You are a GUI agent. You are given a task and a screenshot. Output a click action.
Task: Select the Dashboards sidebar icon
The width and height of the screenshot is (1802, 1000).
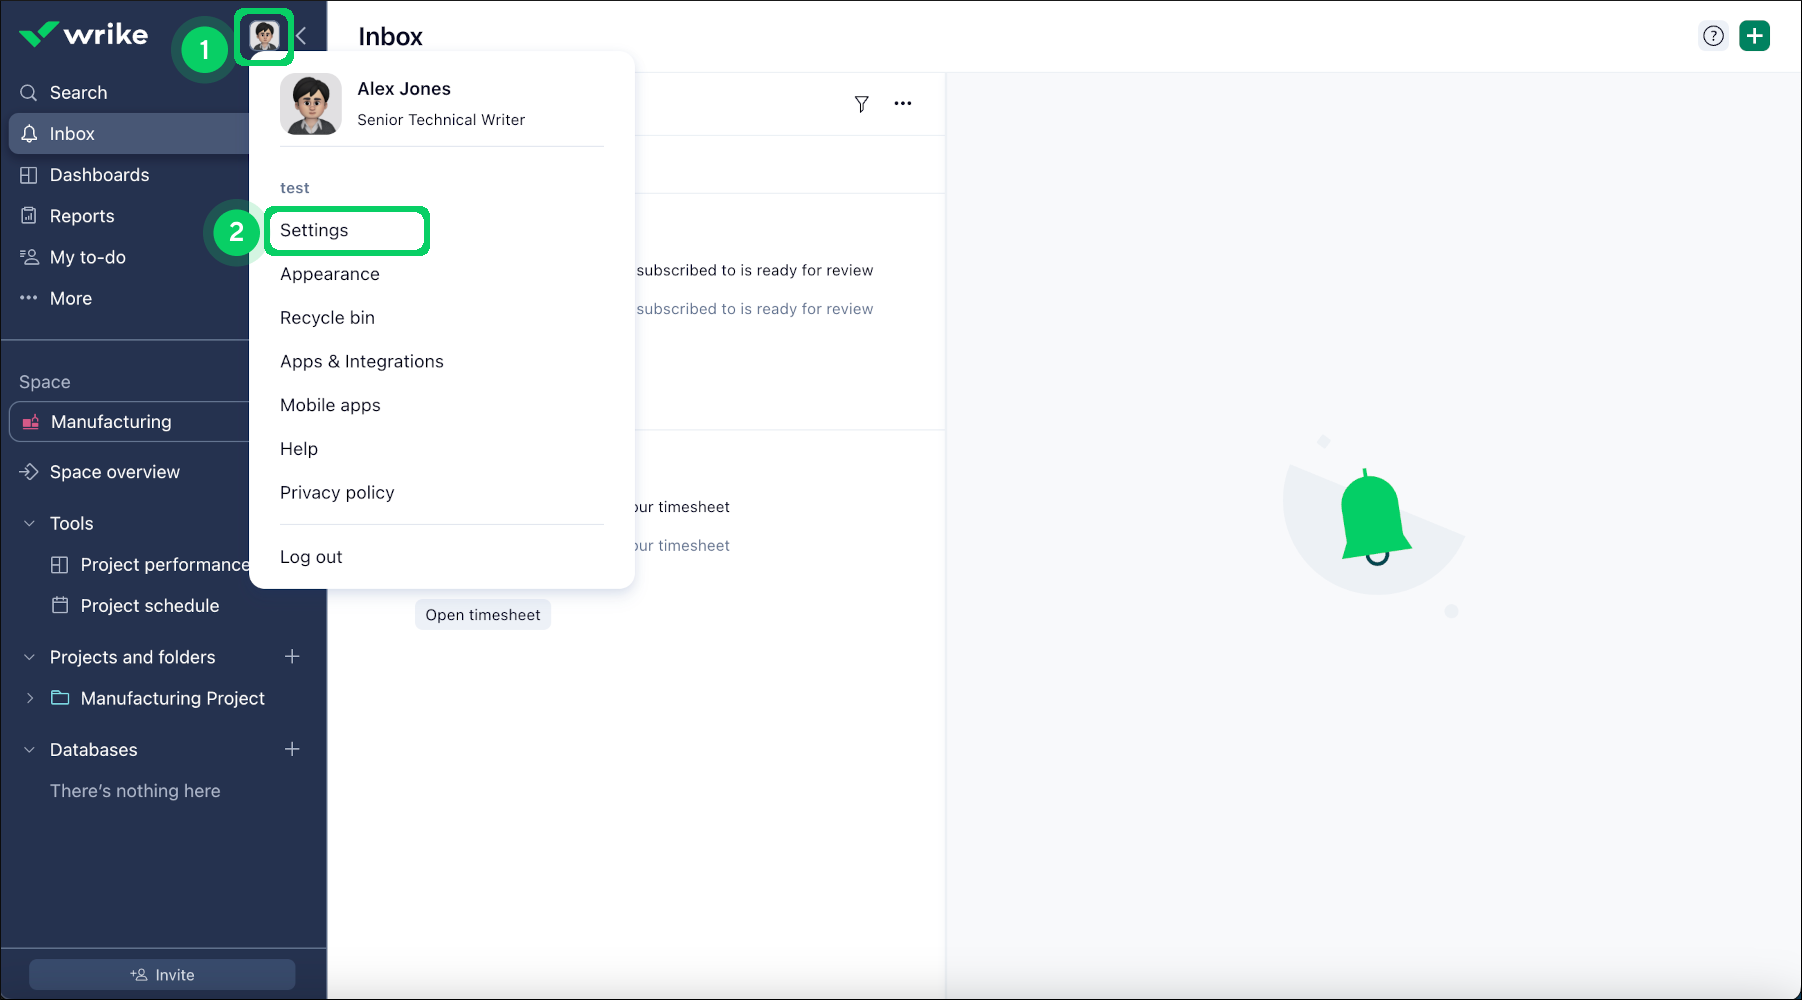pyautogui.click(x=30, y=174)
